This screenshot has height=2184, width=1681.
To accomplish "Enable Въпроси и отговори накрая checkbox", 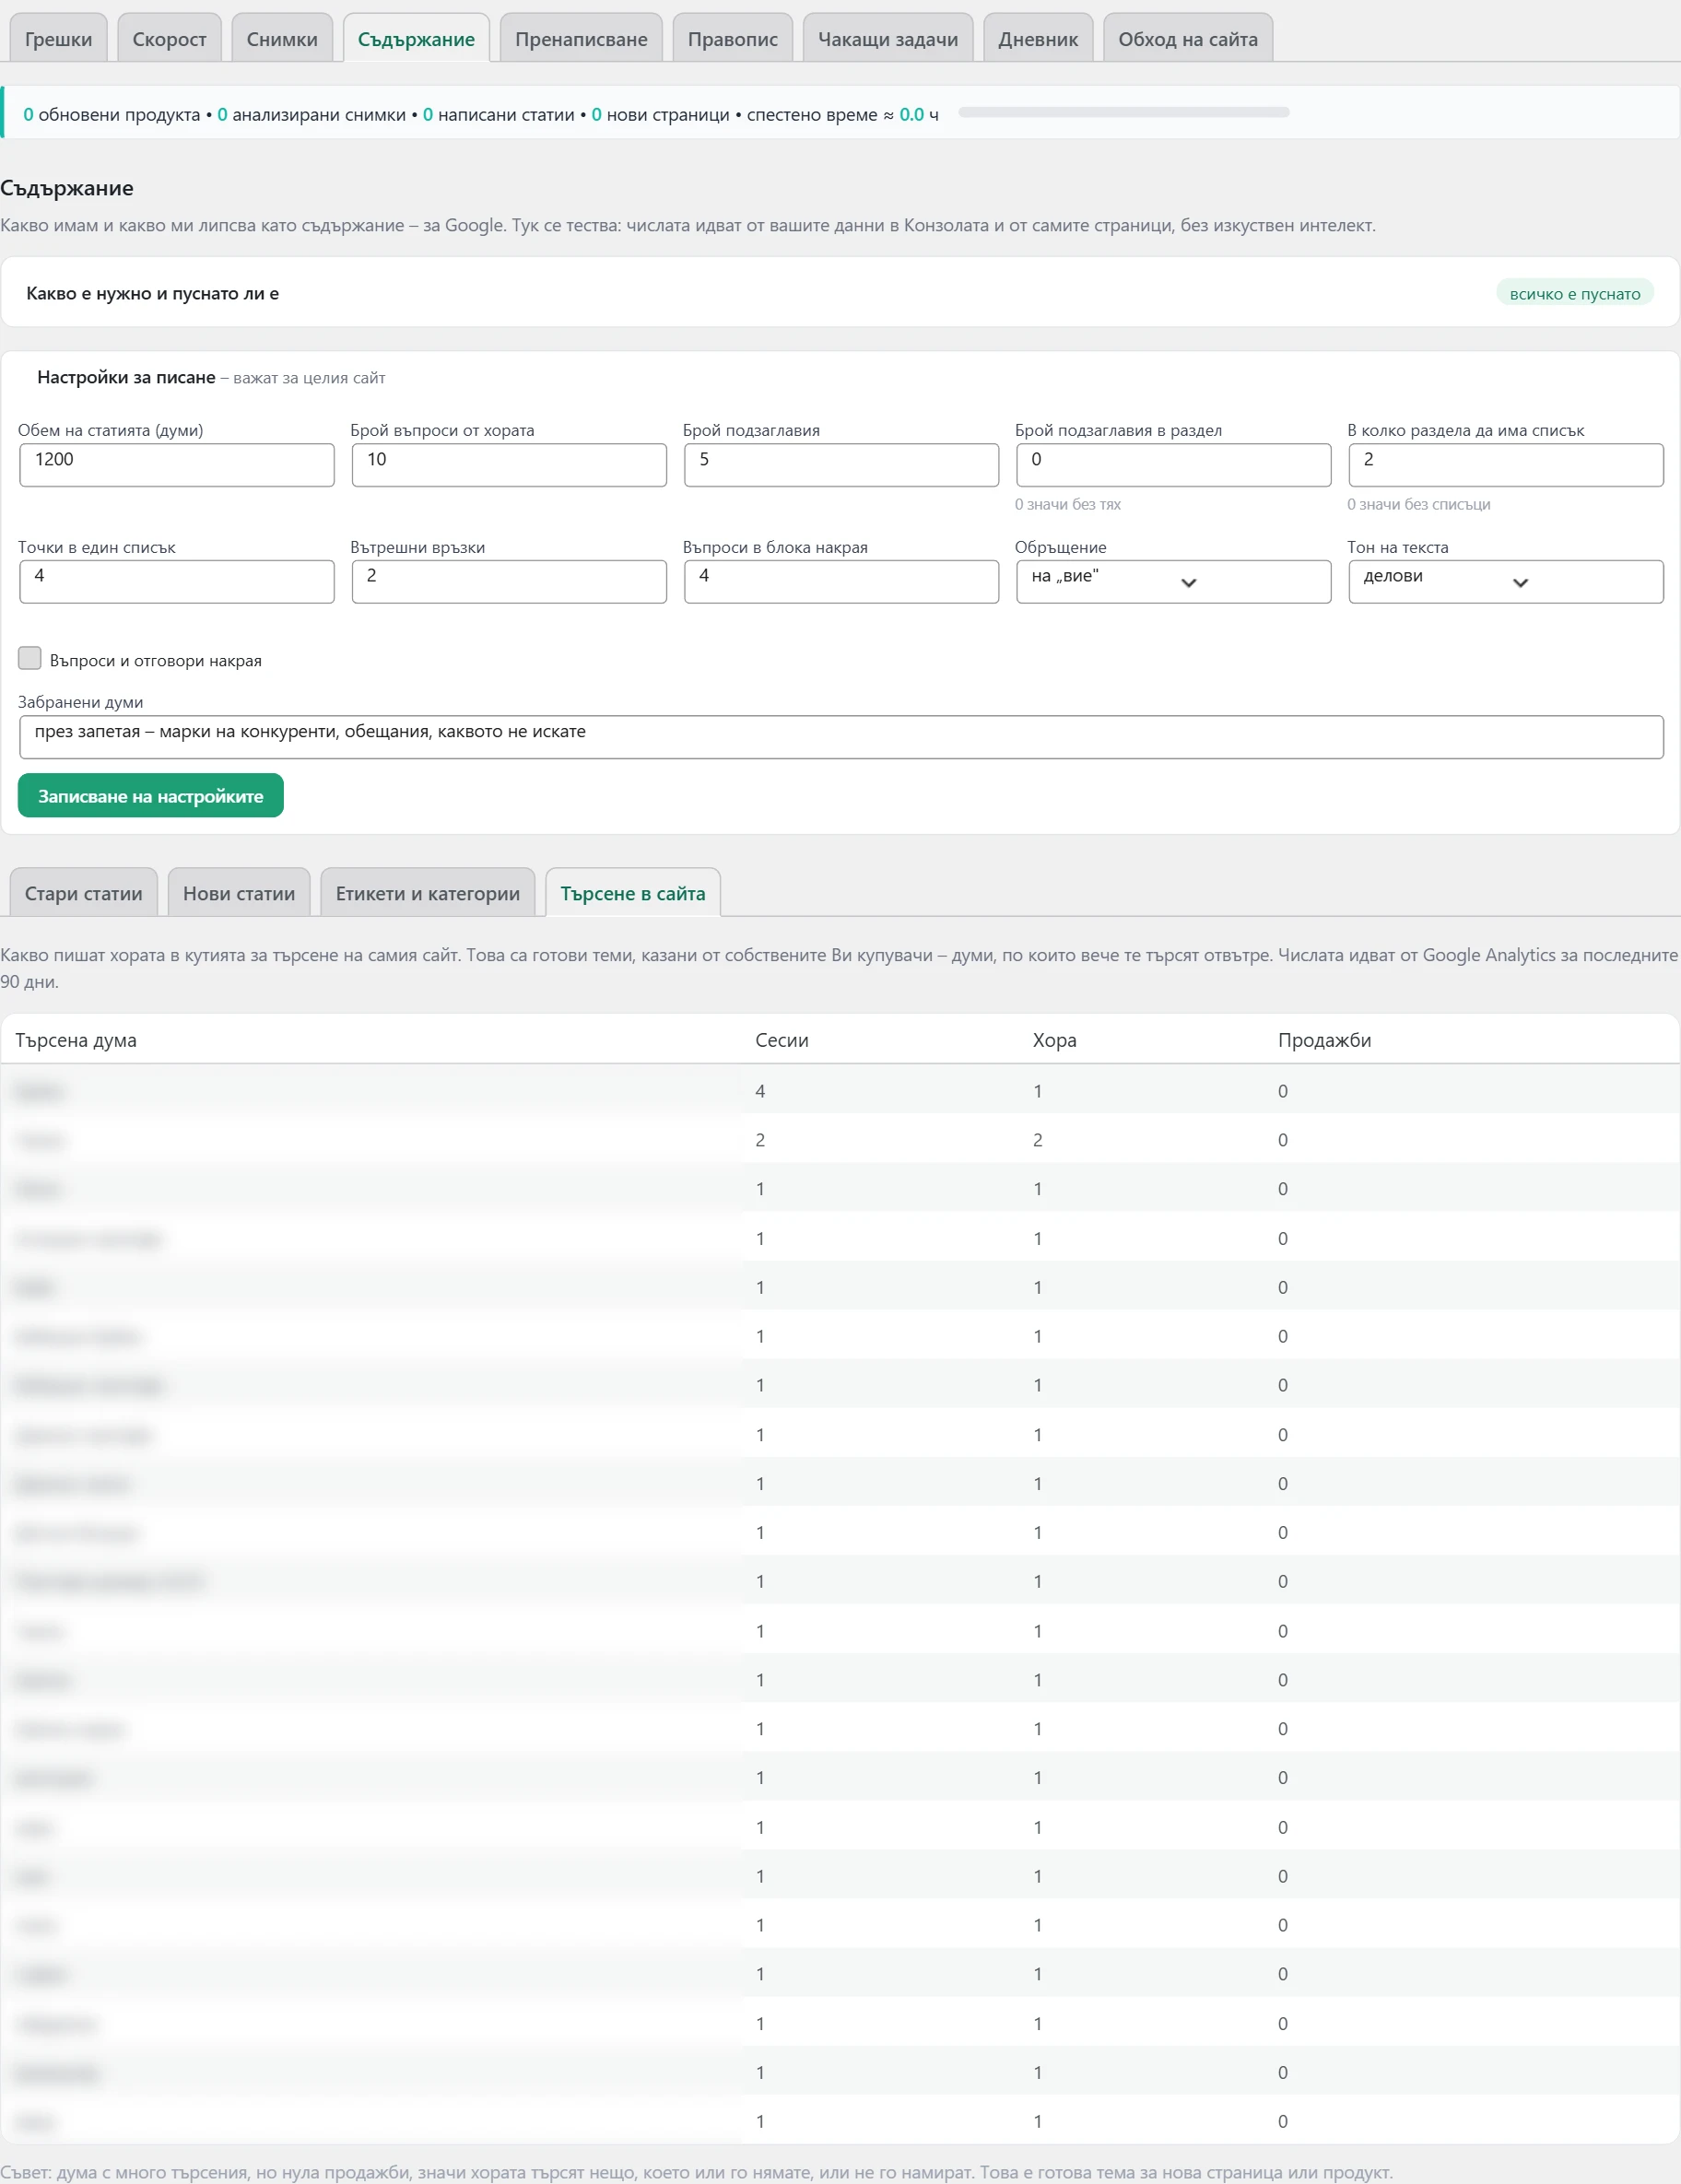I will (30, 658).
